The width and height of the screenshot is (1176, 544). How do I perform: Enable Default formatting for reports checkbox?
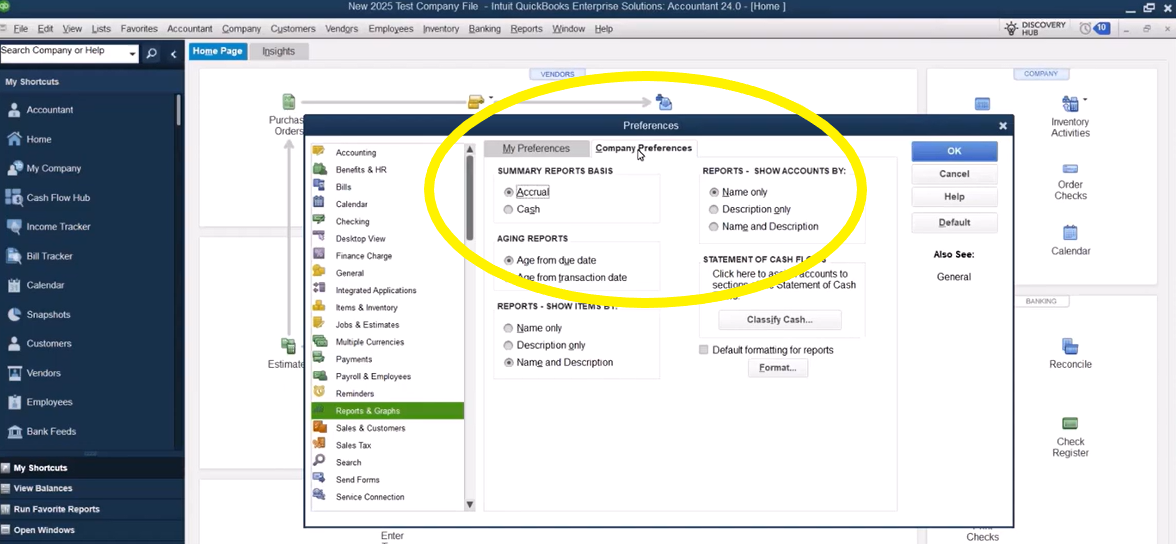pos(704,350)
